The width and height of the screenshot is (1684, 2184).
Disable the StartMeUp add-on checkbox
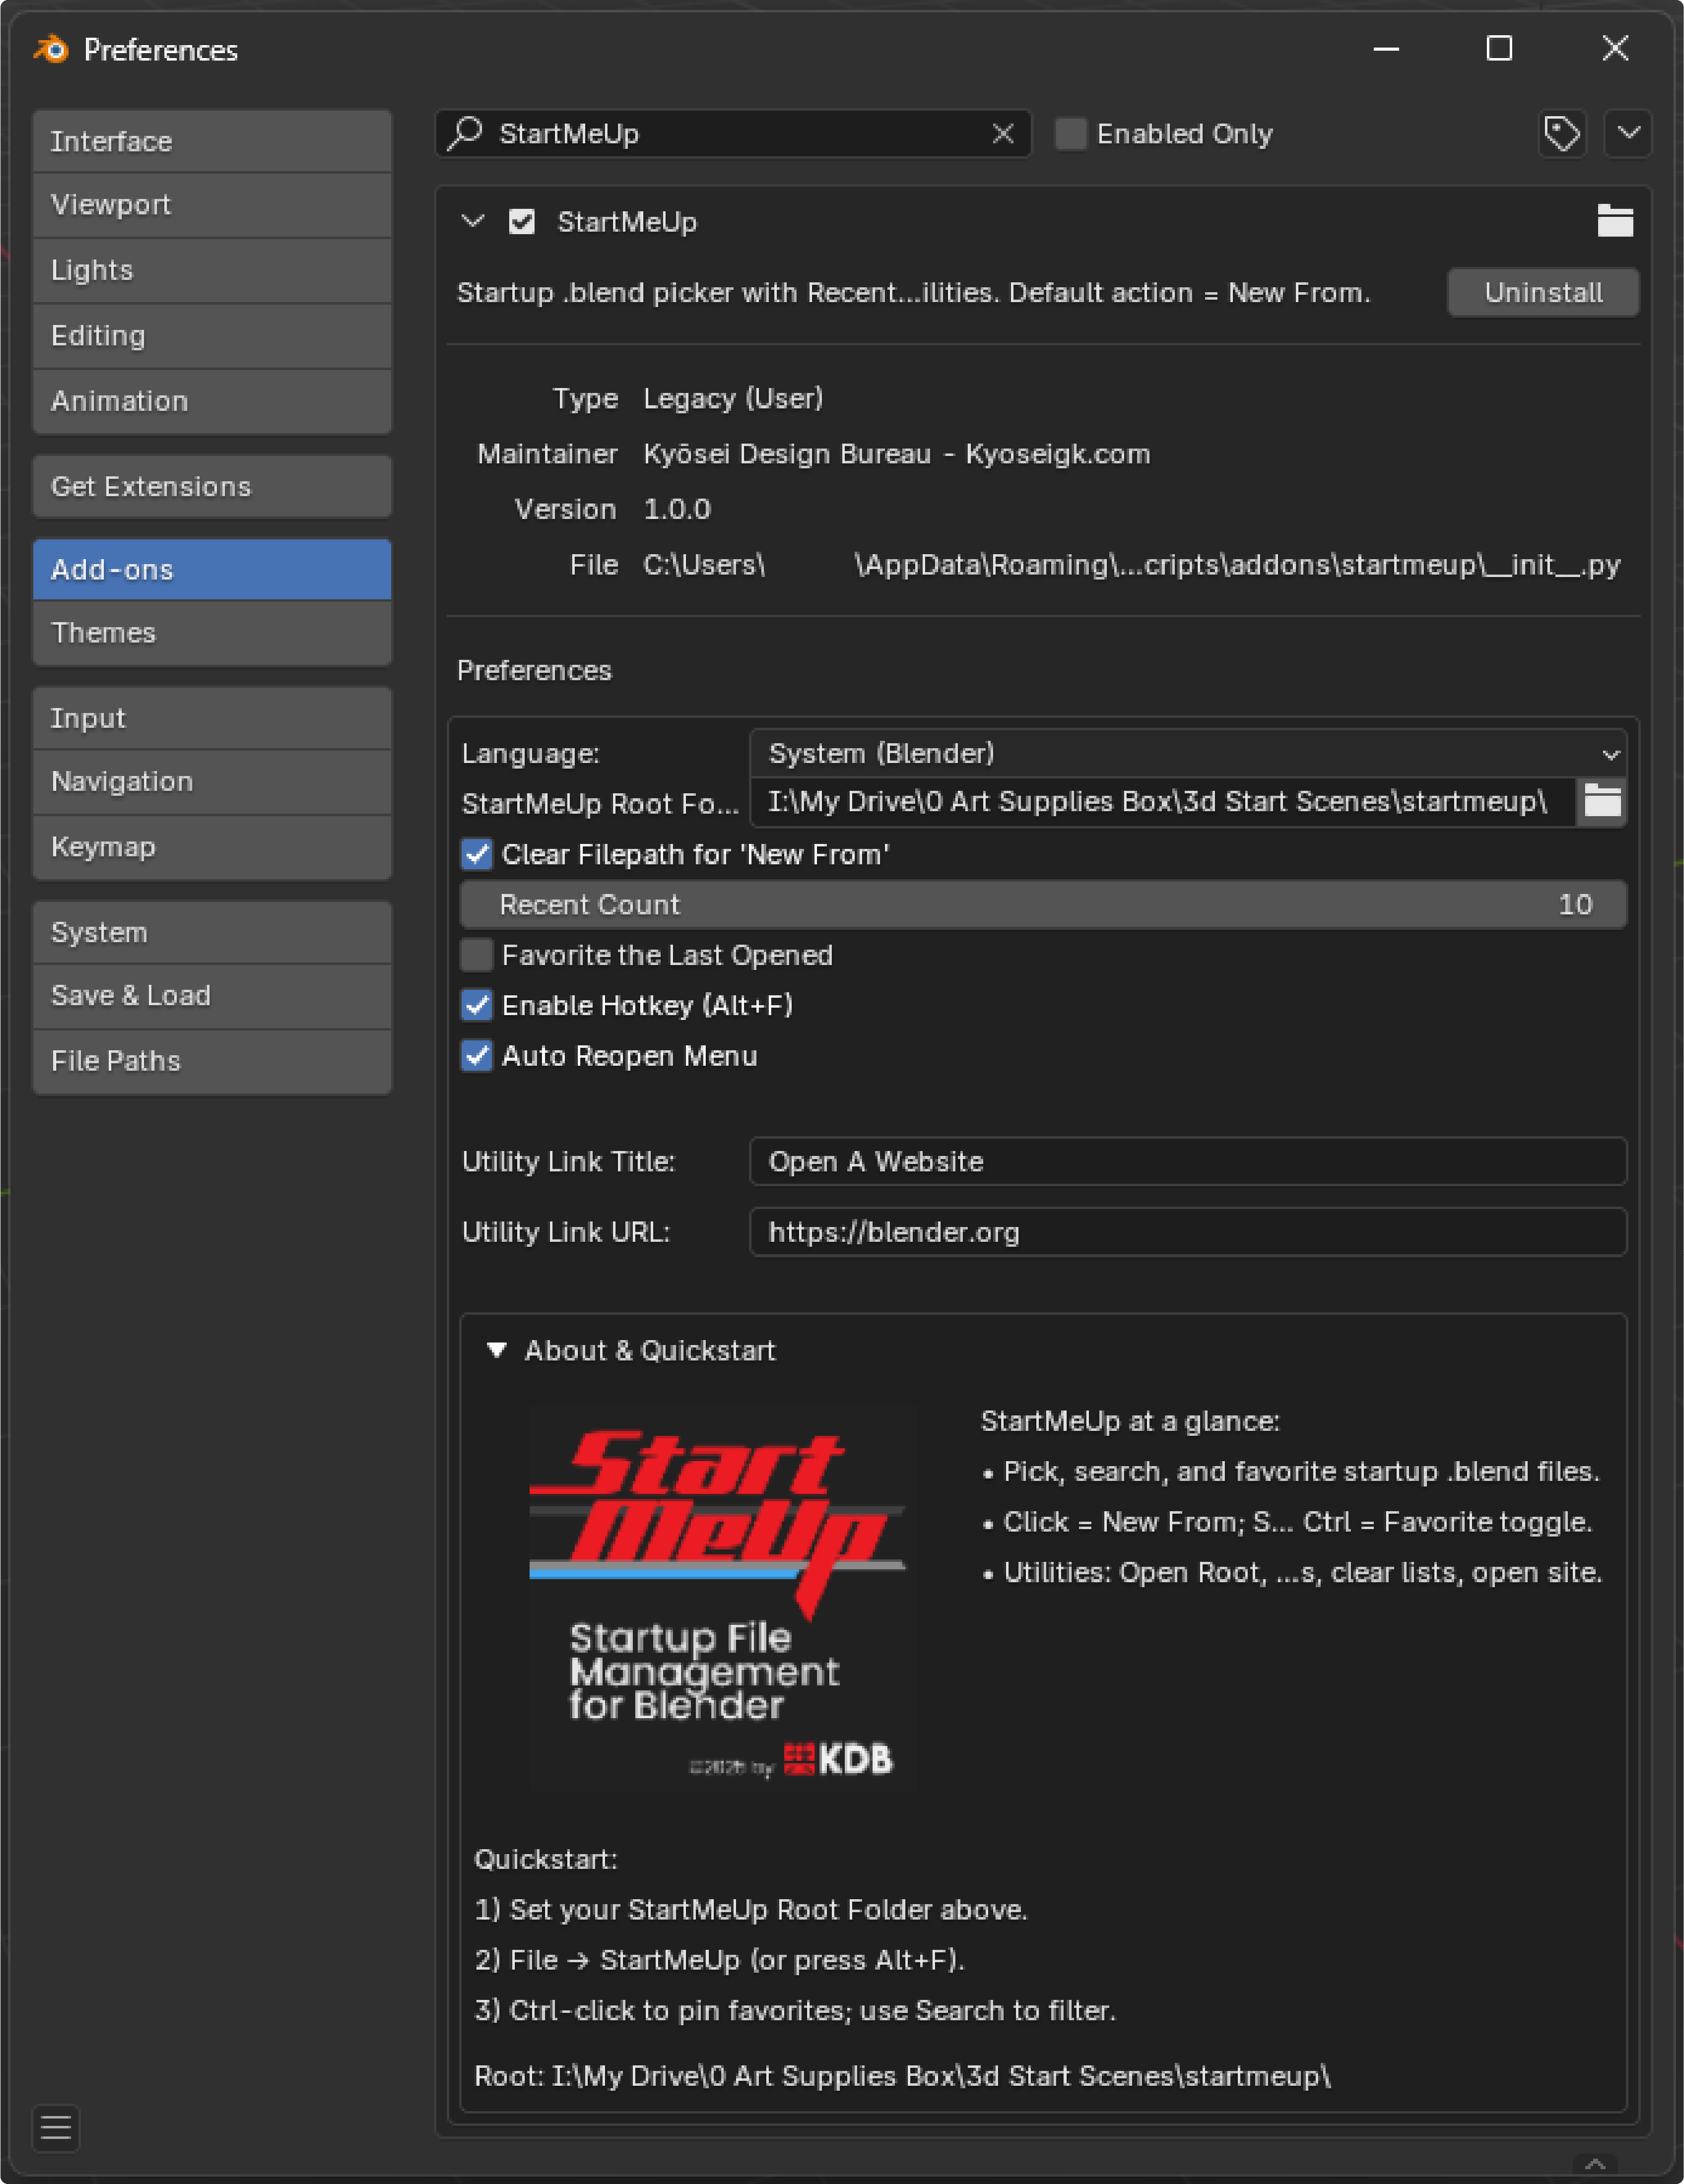click(x=522, y=222)
